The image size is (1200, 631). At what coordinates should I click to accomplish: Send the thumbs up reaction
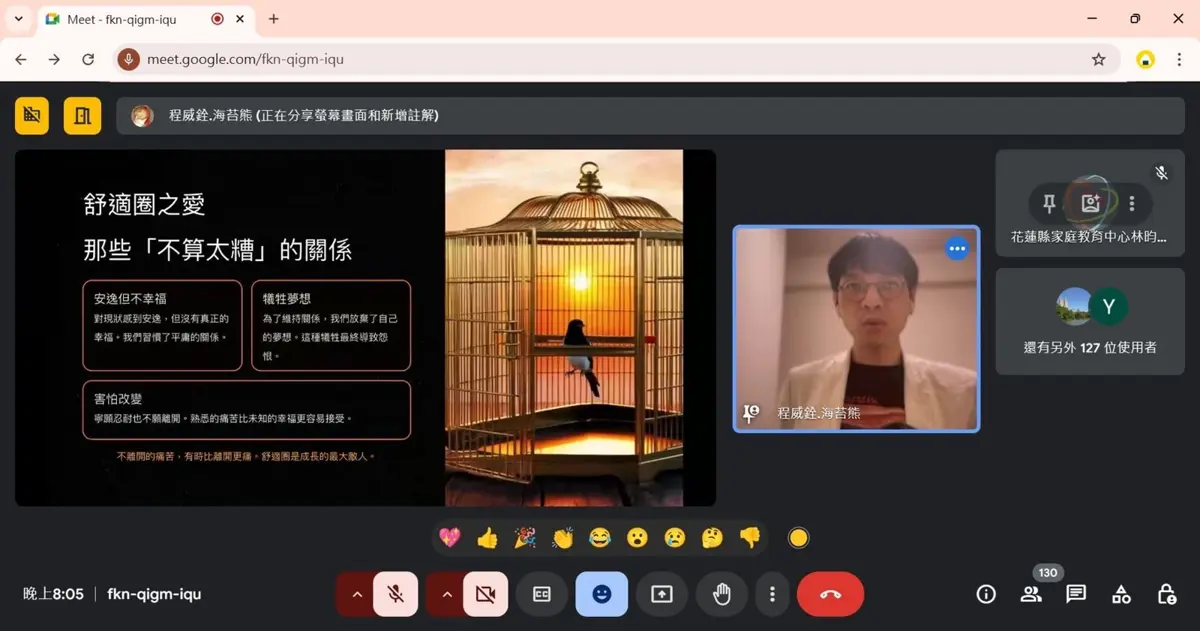[487, 538]
